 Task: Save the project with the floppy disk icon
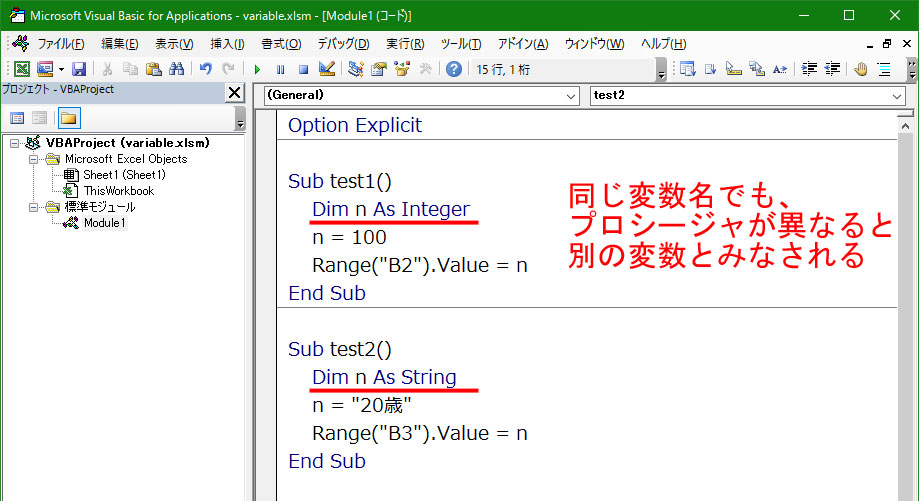point(78,69)
